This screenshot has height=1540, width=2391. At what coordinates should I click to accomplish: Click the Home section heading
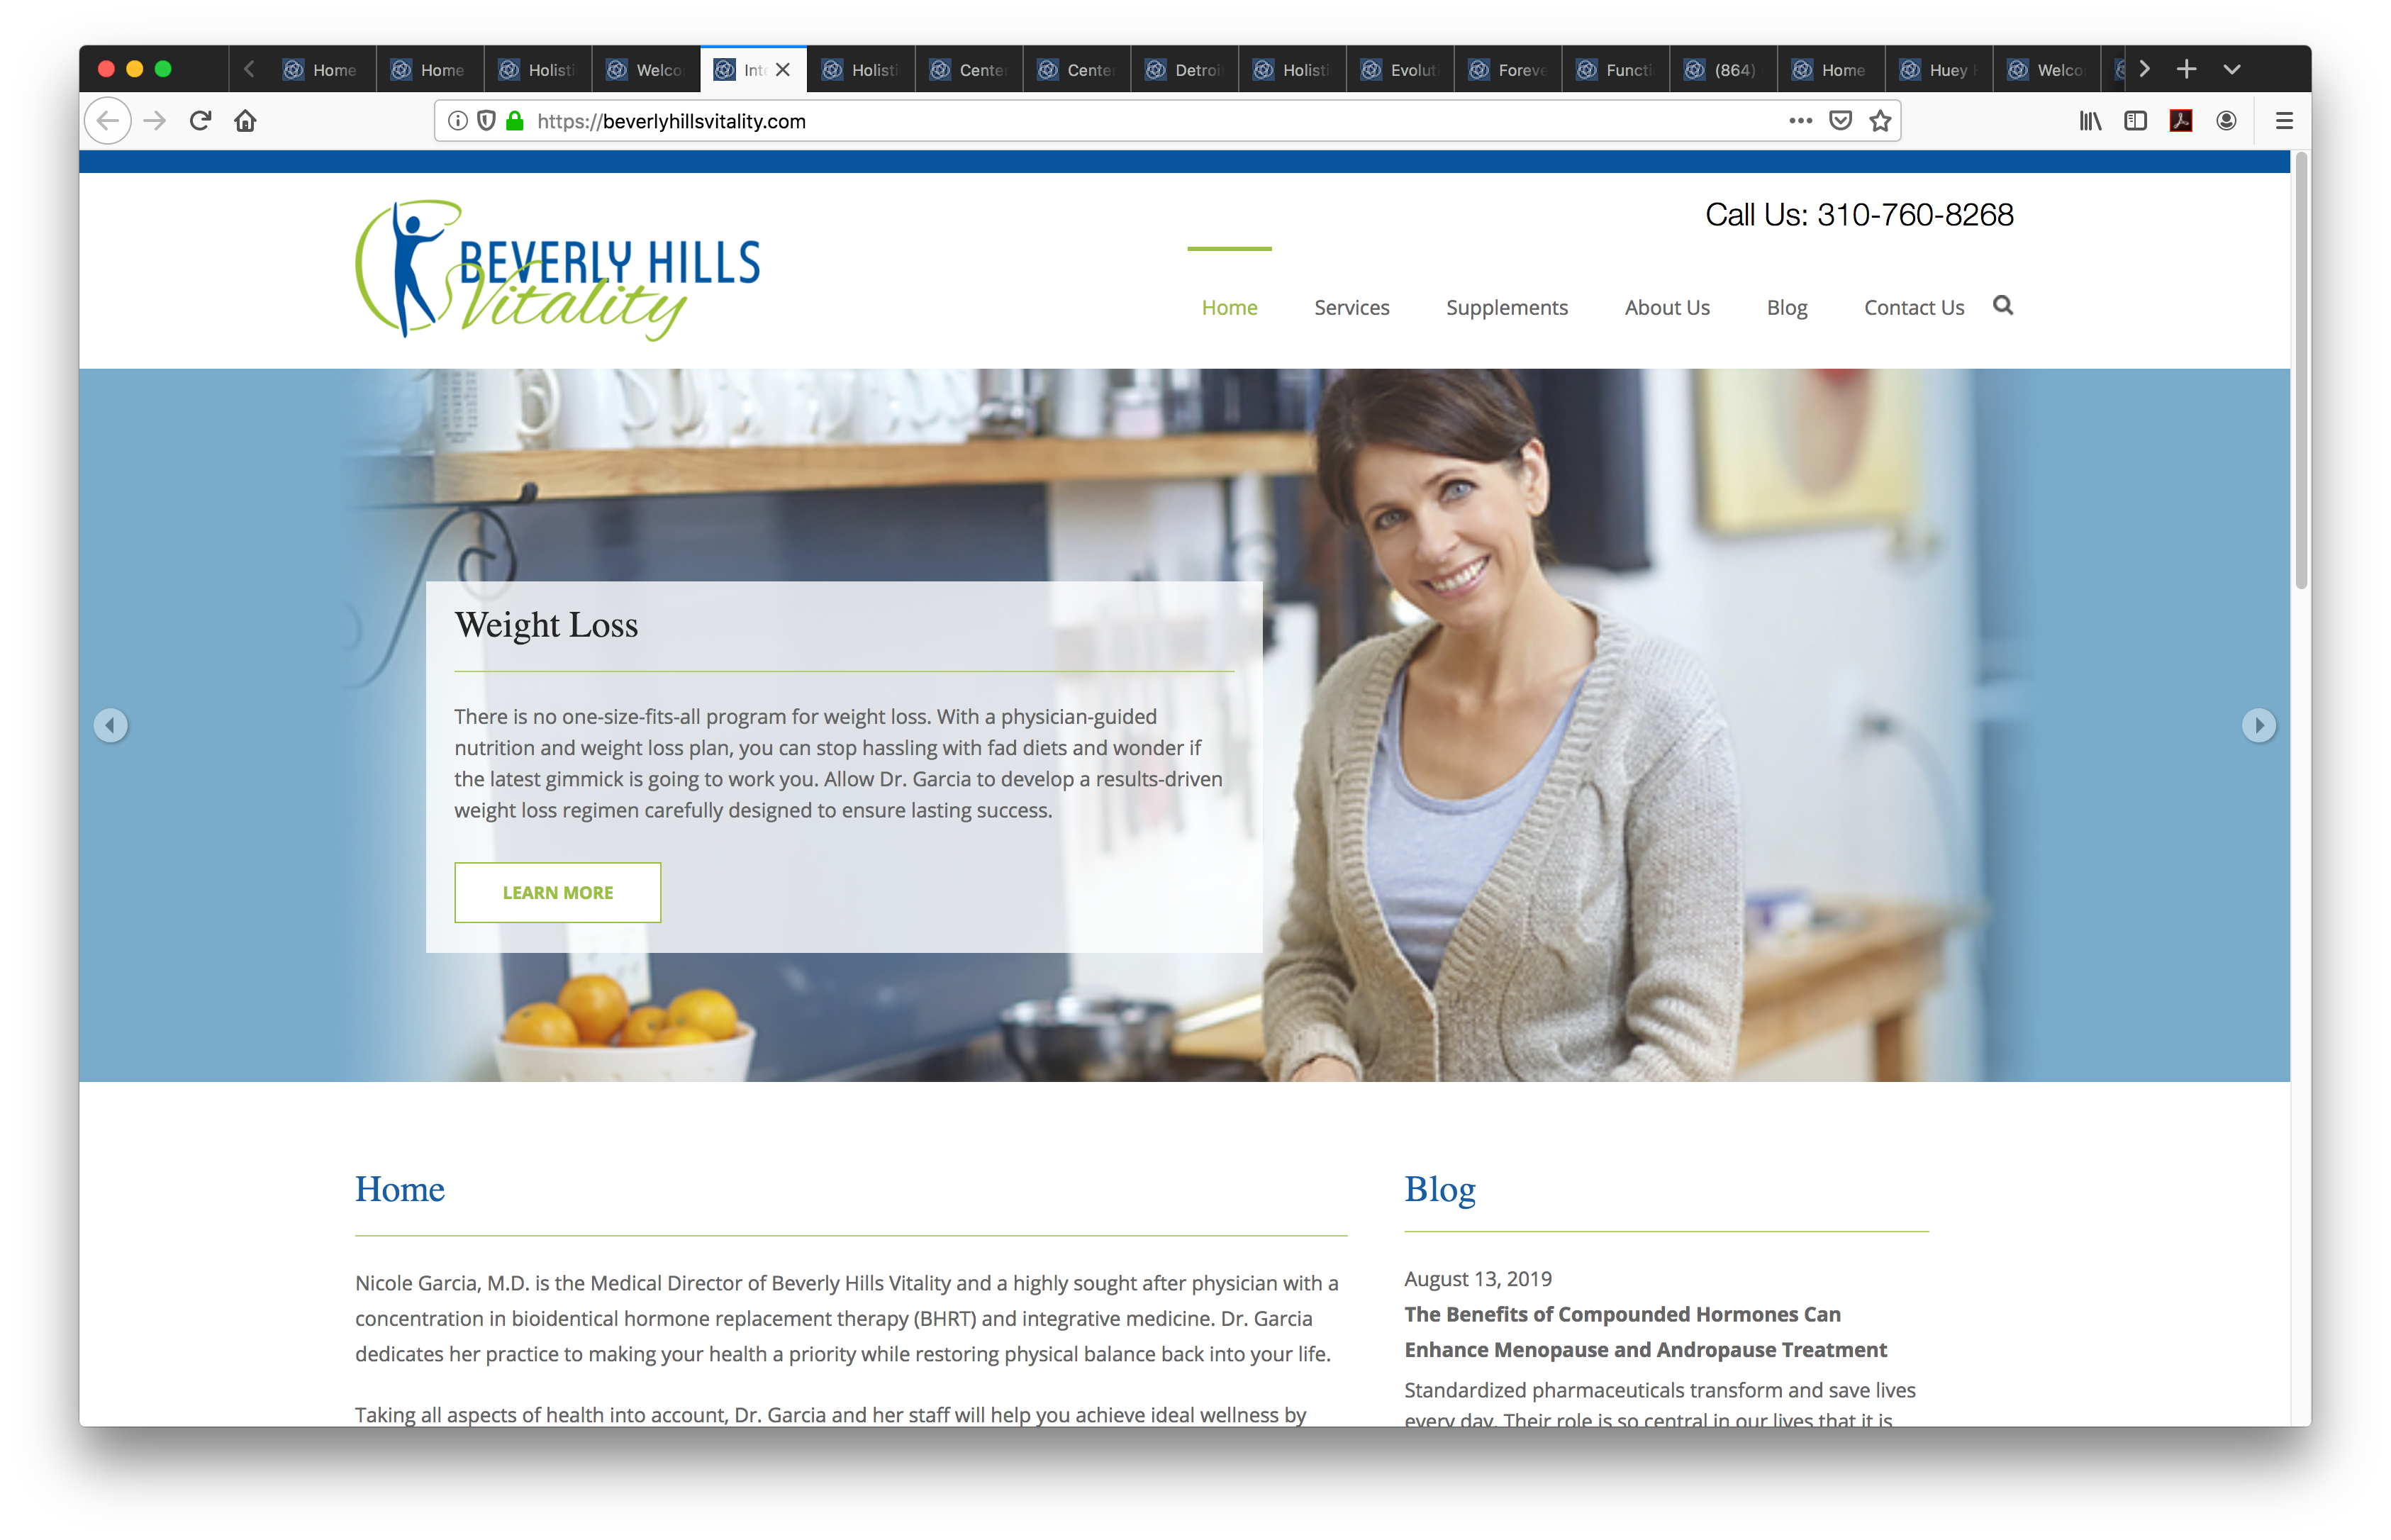click(x=399, y=1189)
